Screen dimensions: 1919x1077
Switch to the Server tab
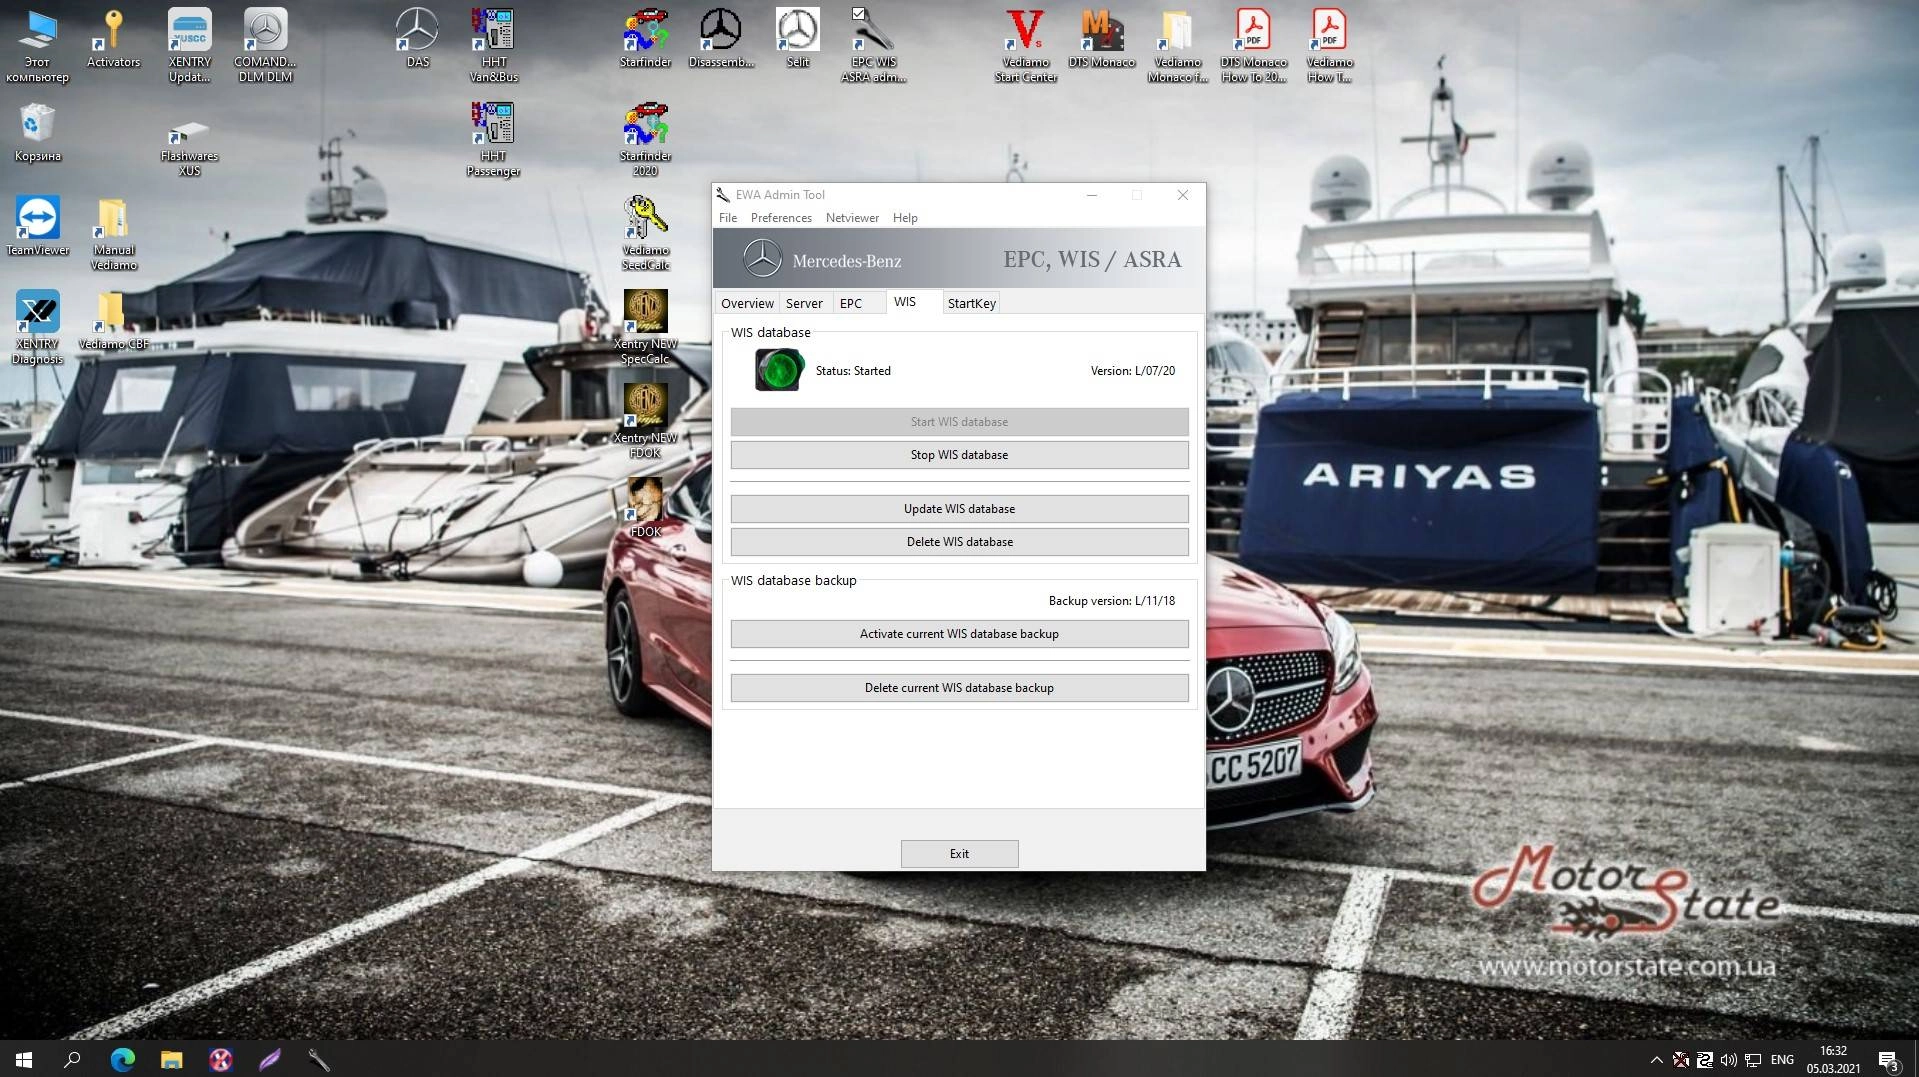coord(804,303)
